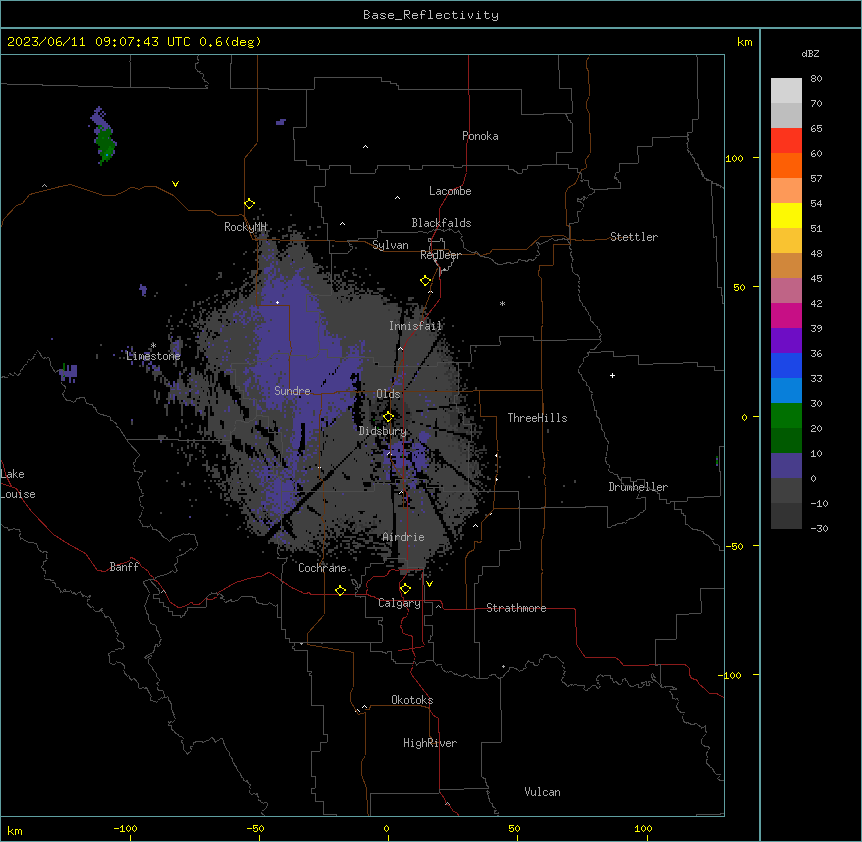The image size is (862, 842).
Task: Click the Lacombe label
Action: [x=450, y=191]
